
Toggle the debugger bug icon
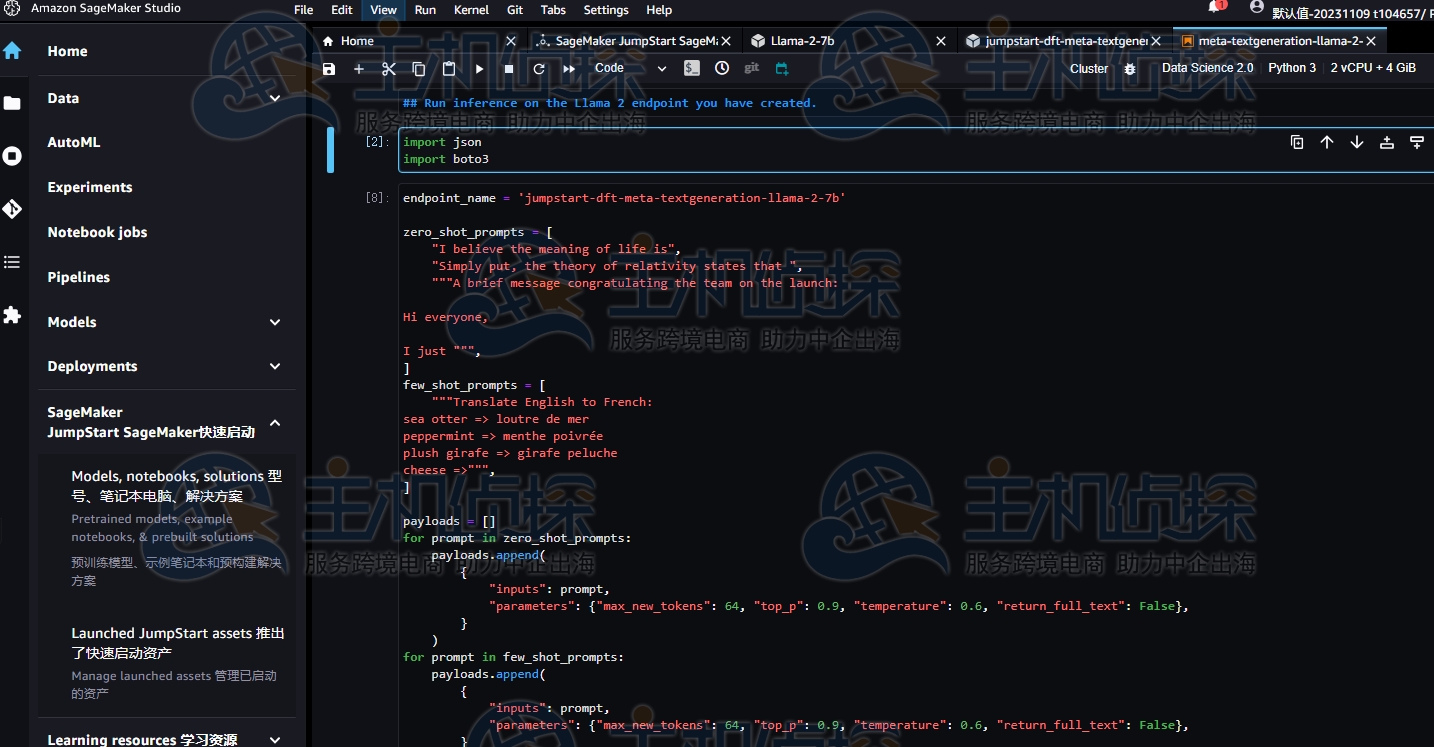(x=1130, y=69)
